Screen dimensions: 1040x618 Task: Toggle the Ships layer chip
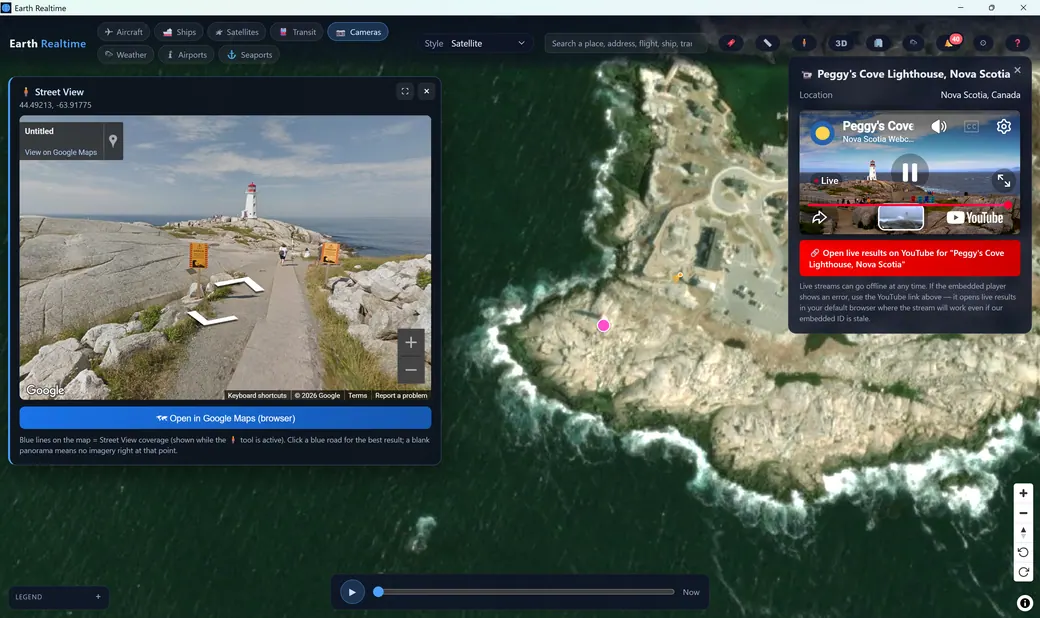pyautogui.click(x=179, y=32)
